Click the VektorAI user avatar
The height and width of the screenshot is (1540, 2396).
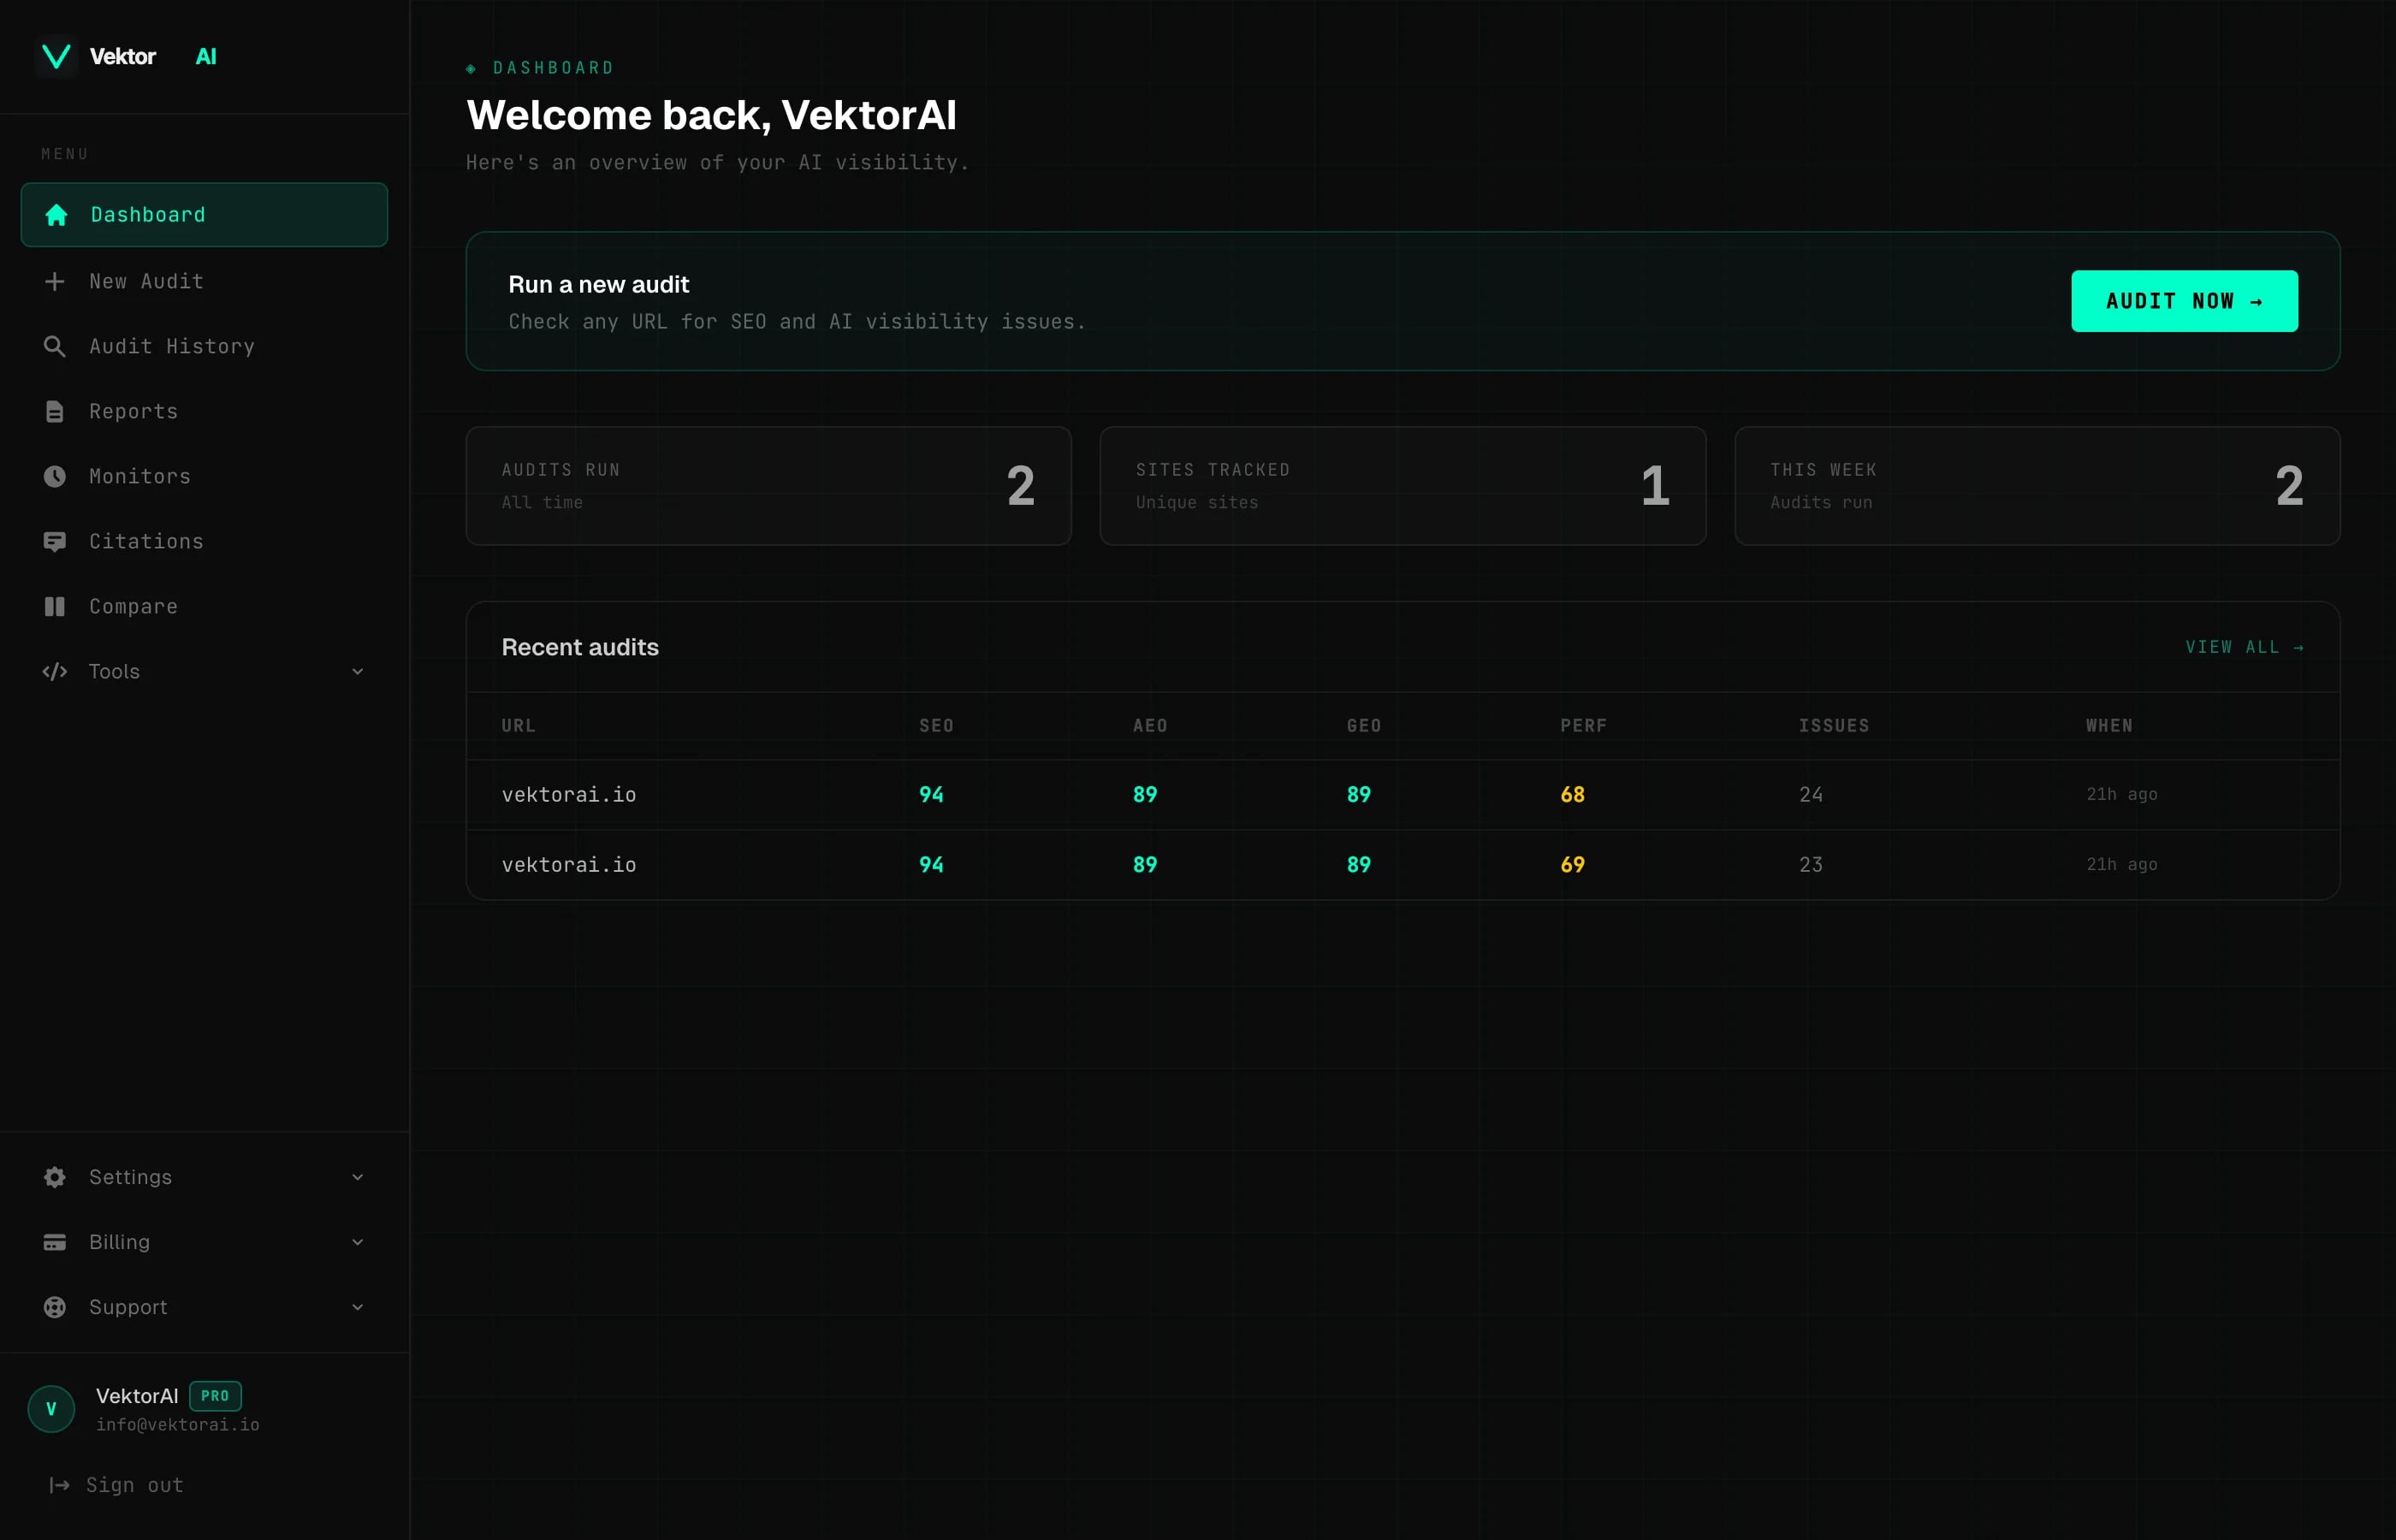pos(51,1408)
